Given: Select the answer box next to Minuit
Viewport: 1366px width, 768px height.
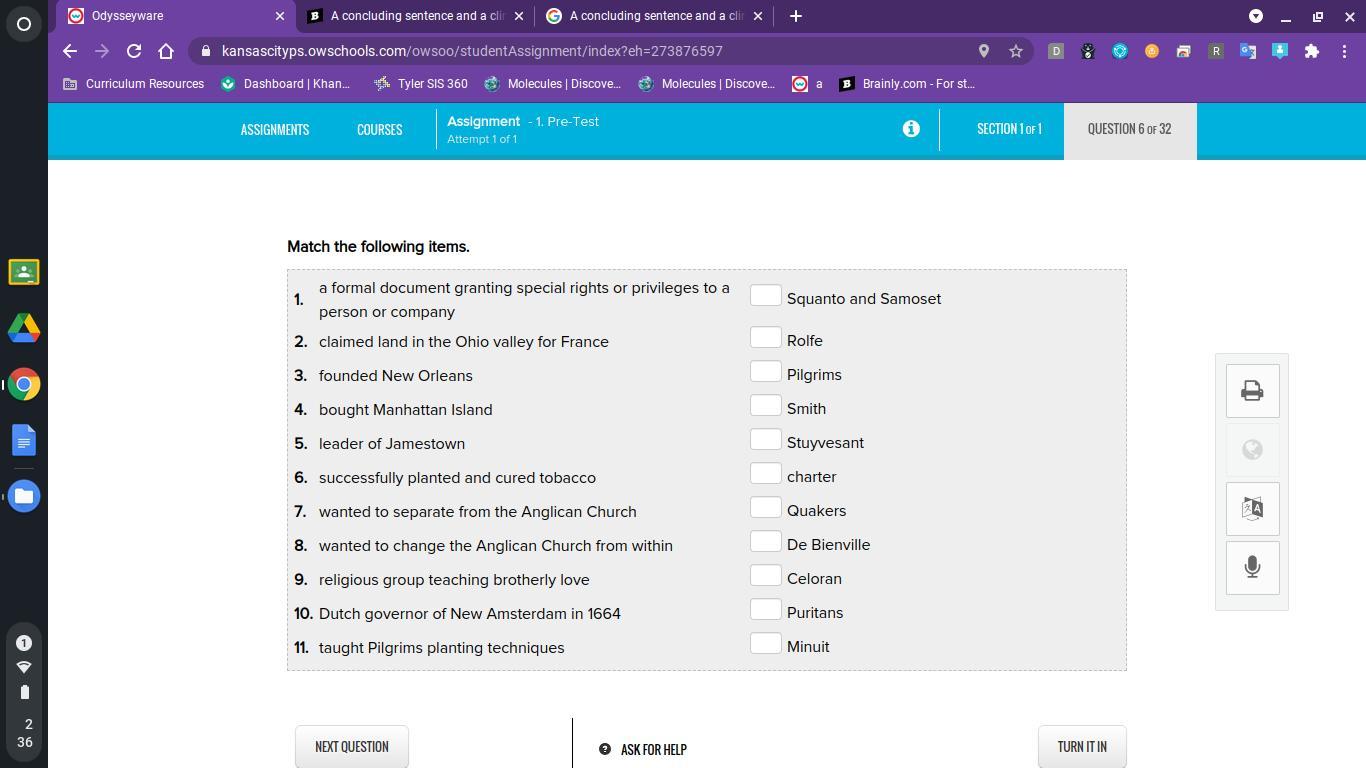Looking at the screenshot, I should [x=765, y=644].
